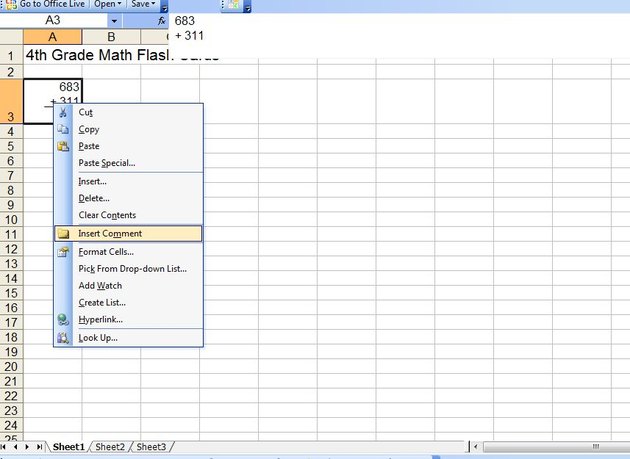The width and height of the screenshot is (630, 459).
Task: Click the Format Cells icon
Action: (x=63, y=252)
